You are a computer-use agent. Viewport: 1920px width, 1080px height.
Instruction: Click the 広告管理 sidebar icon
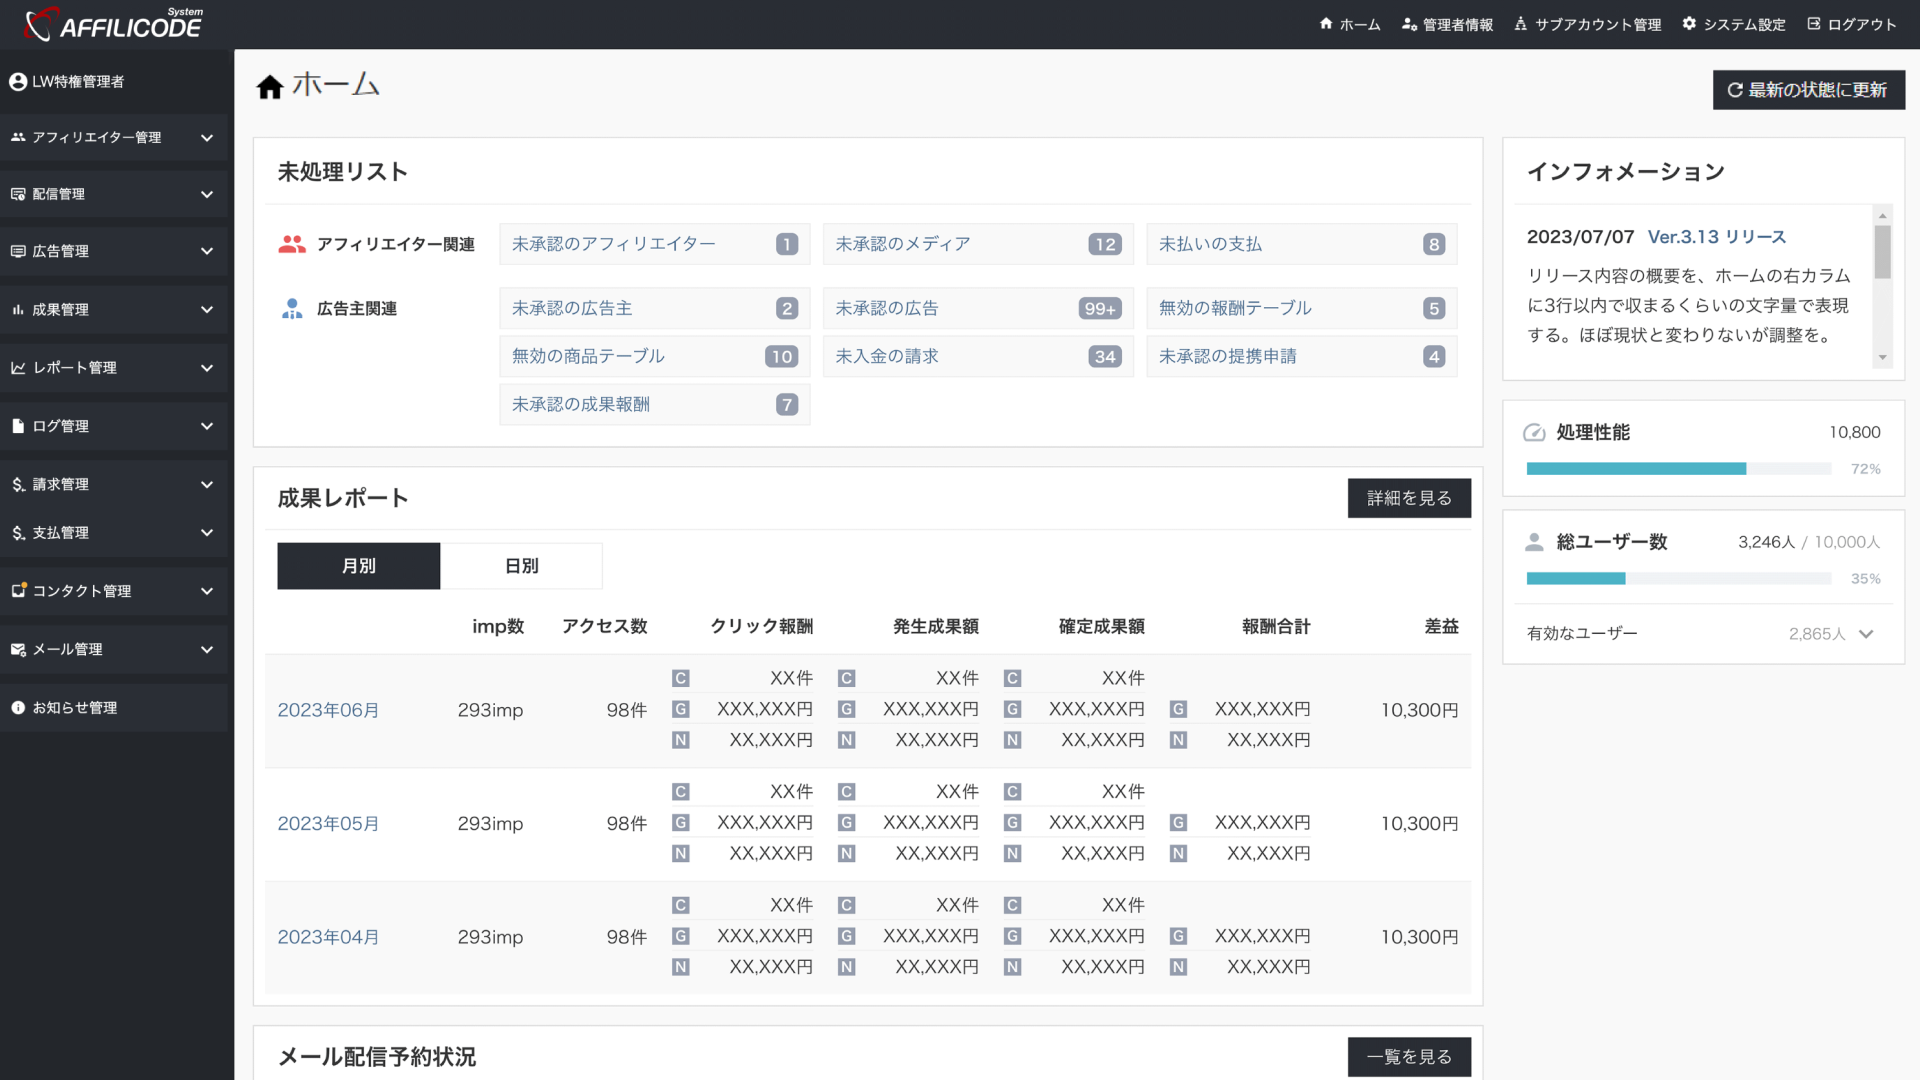[18, 251]
